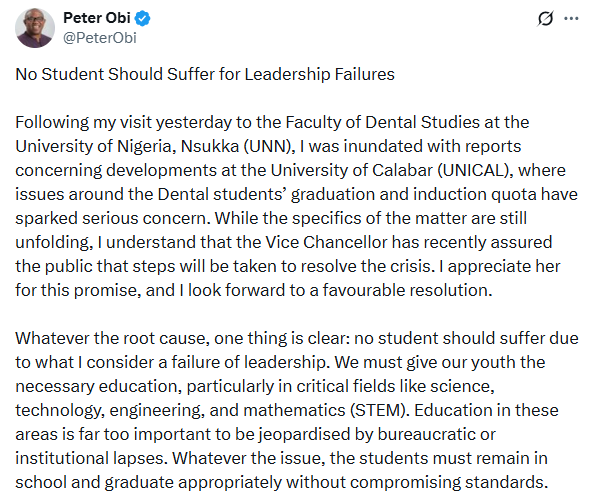Click the phrase "Whatever the root cause"
Screen dimensions: 595x498
point(112,339)
